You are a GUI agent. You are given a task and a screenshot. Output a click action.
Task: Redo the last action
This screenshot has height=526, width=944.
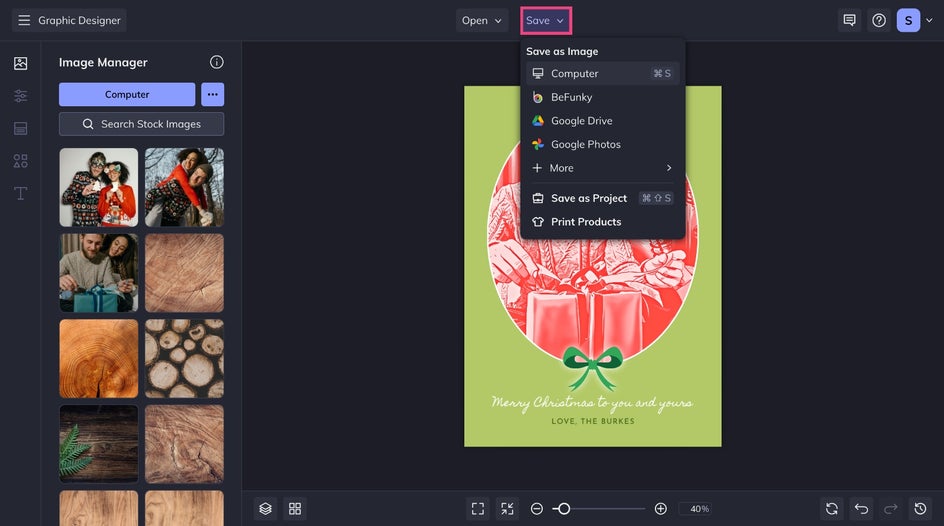coord(891,509)
